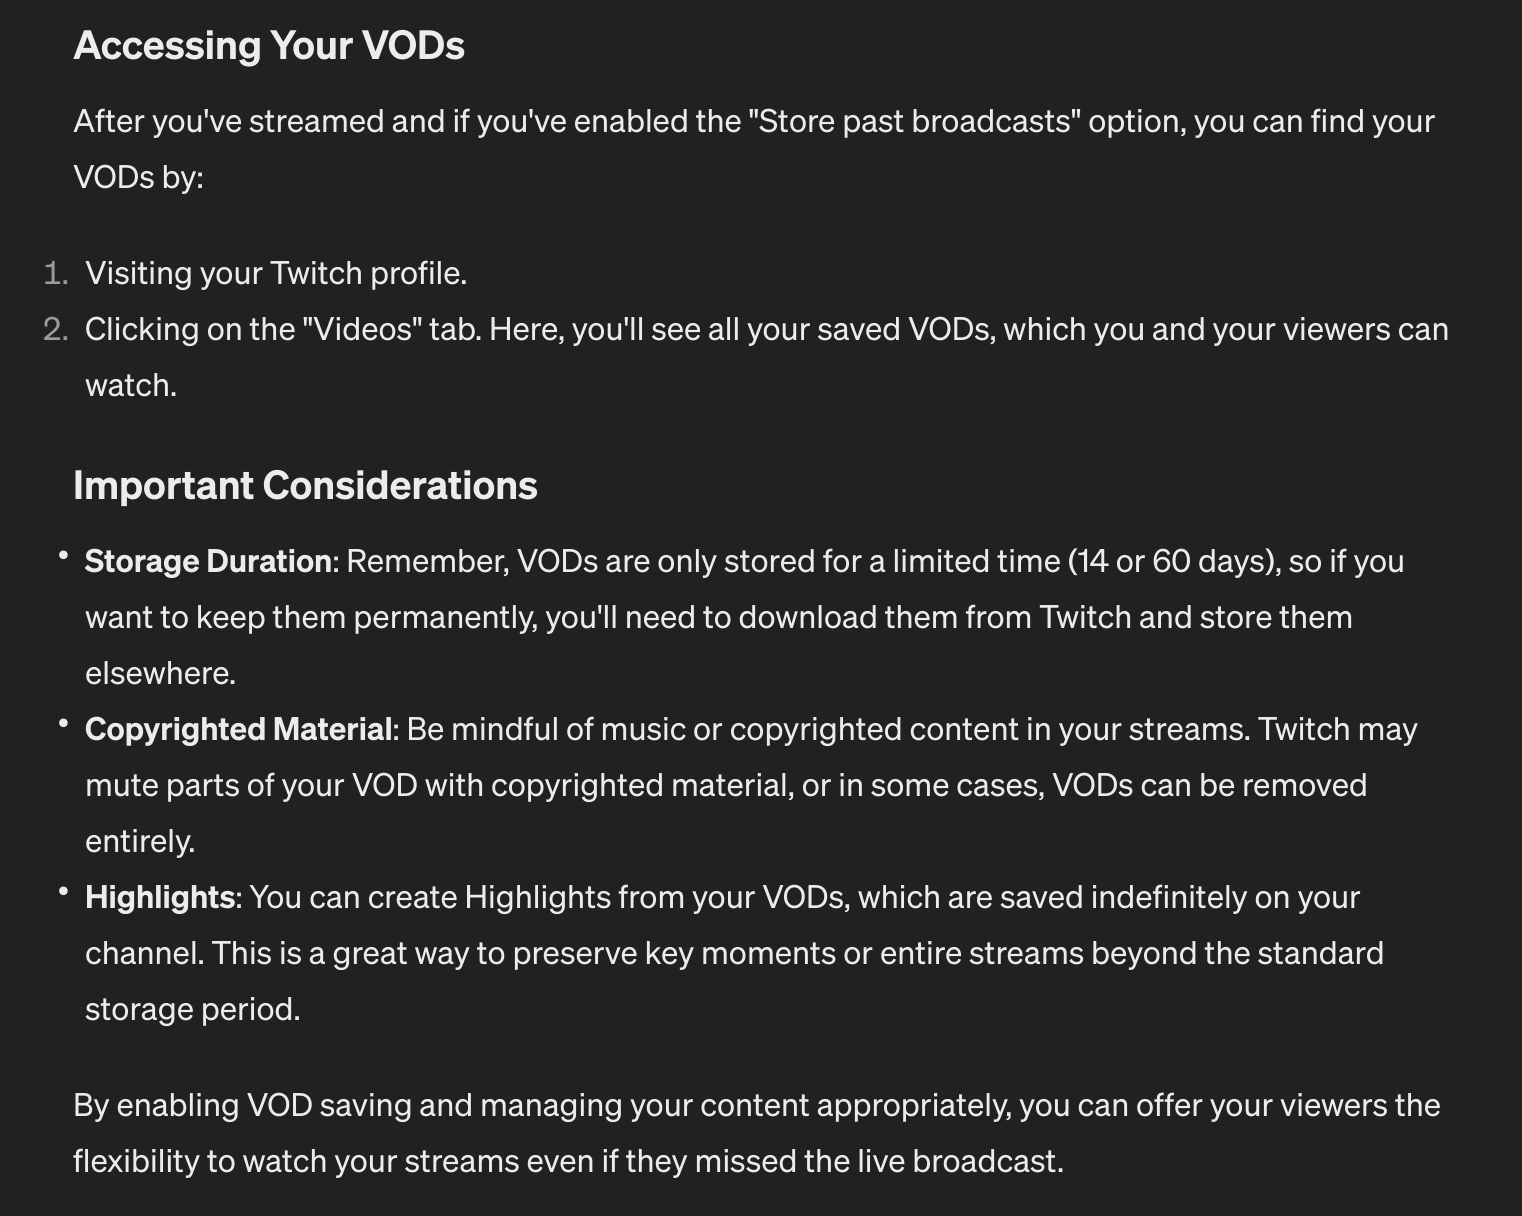Click the bullet before Storage Duration

point(64,554)
